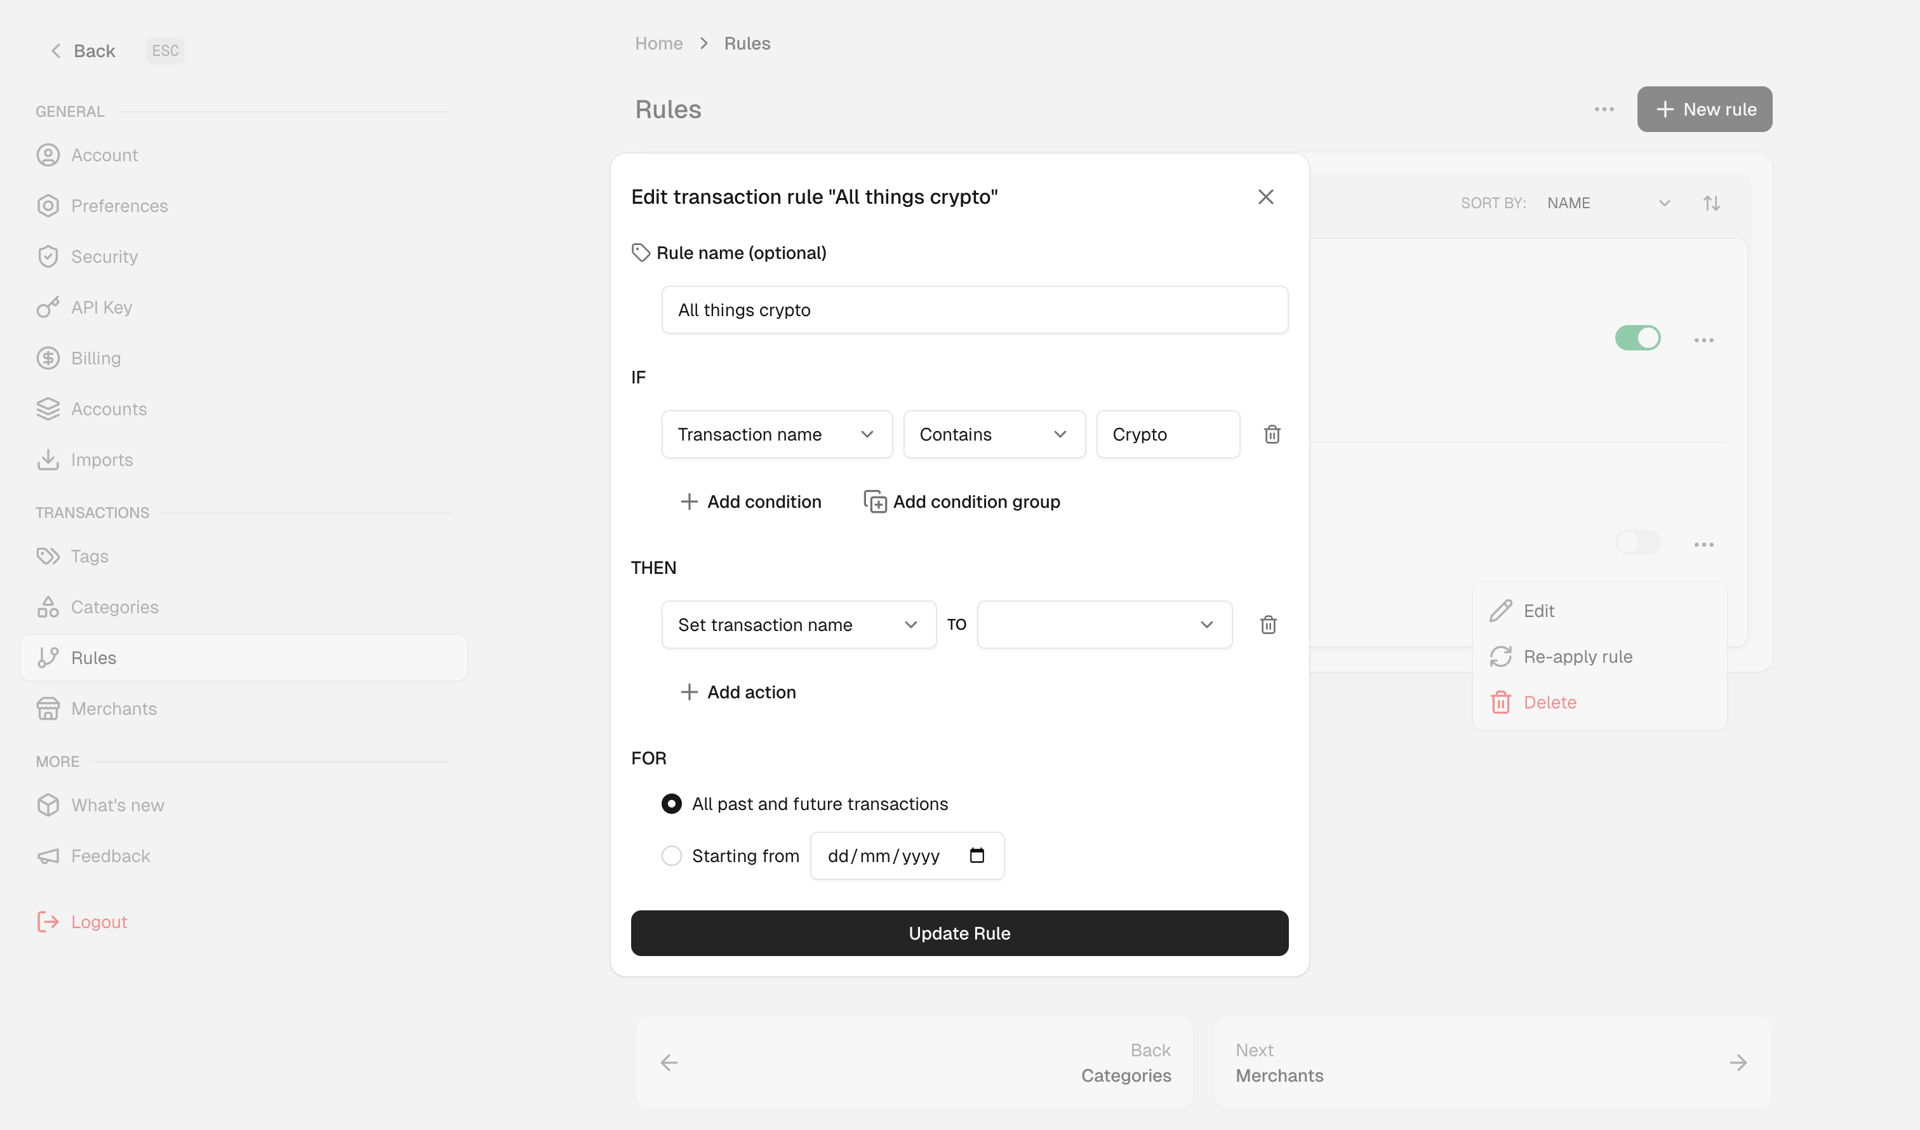Open Categories from the sidebar
Image resolution: width=1920 pixels, height=1130 pixels.
pos(114,606)
